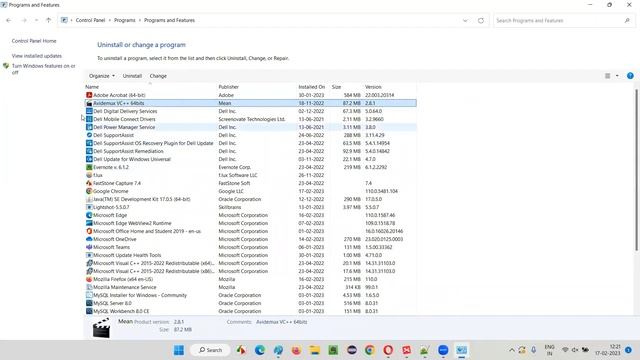Screen dimensions: 640x360
Task: Click the f.lux program icon
Action: [89, 175]
